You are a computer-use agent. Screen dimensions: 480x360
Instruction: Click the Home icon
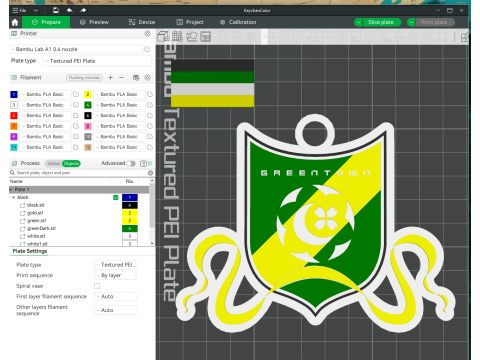coord(15,22)
